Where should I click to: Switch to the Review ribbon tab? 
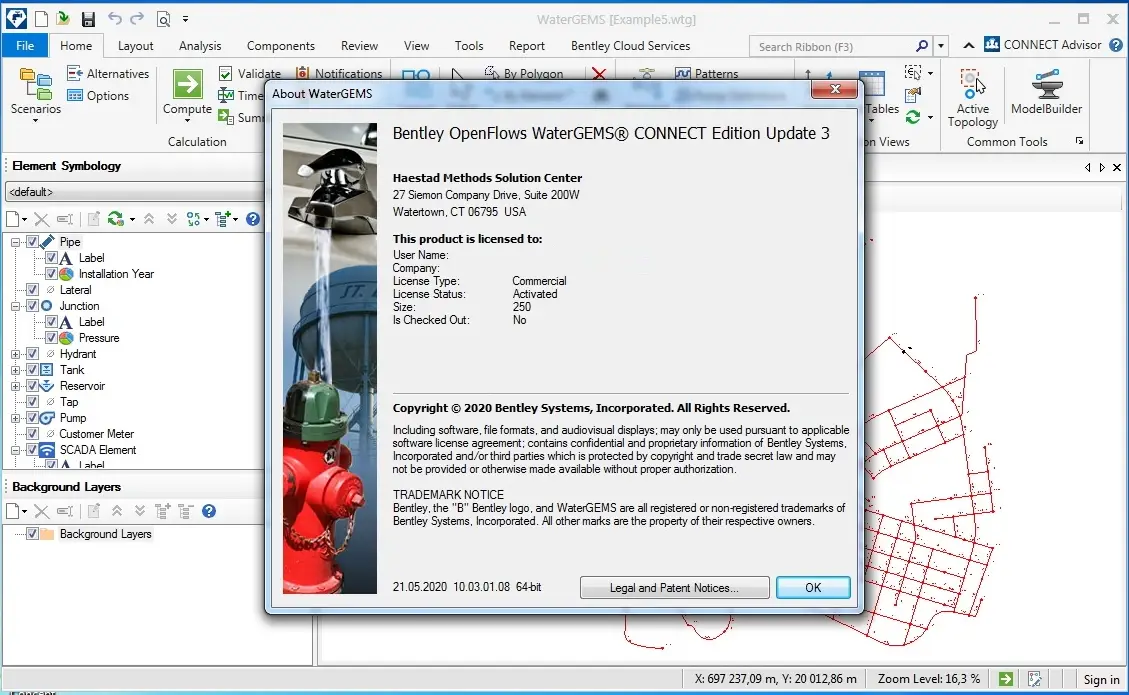click(x=359, y=45)
